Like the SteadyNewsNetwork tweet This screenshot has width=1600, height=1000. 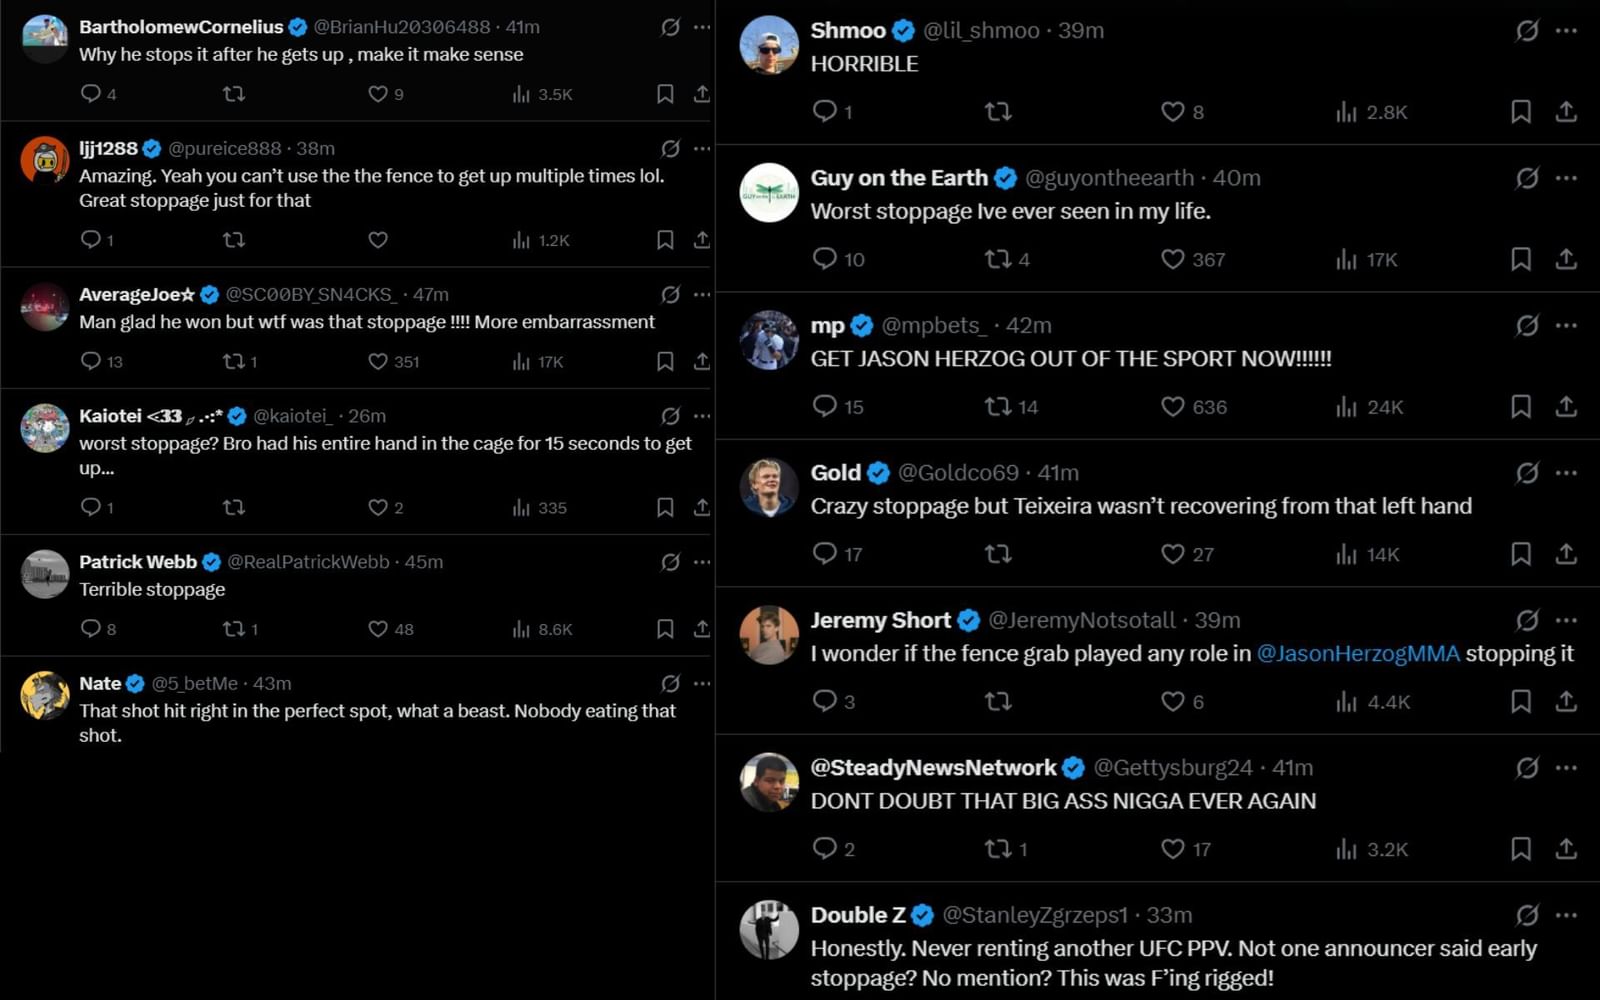point(1173,849)
